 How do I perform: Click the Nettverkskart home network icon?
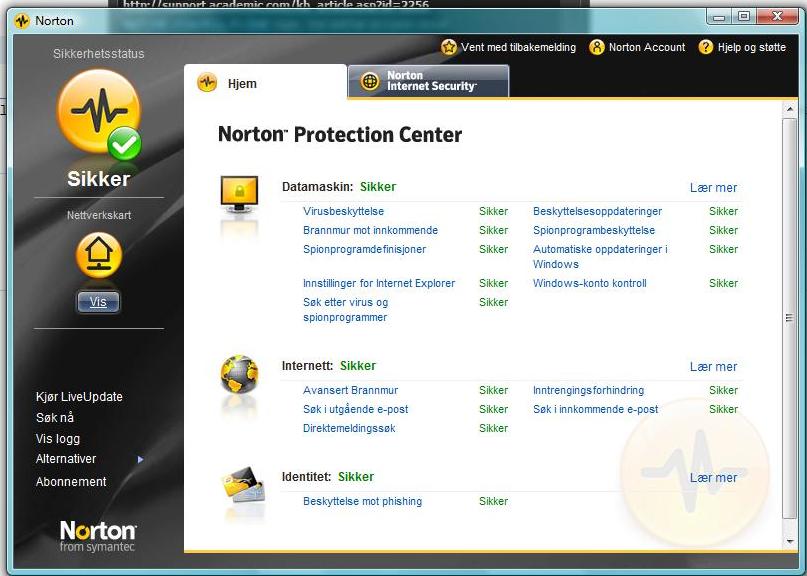[x=99, y=255]
